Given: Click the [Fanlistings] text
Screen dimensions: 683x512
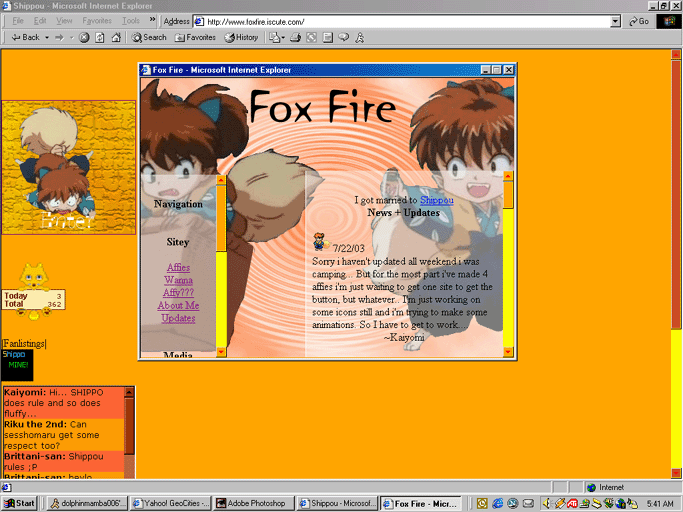Looking at the screenshot, I should tap(24, 343).
